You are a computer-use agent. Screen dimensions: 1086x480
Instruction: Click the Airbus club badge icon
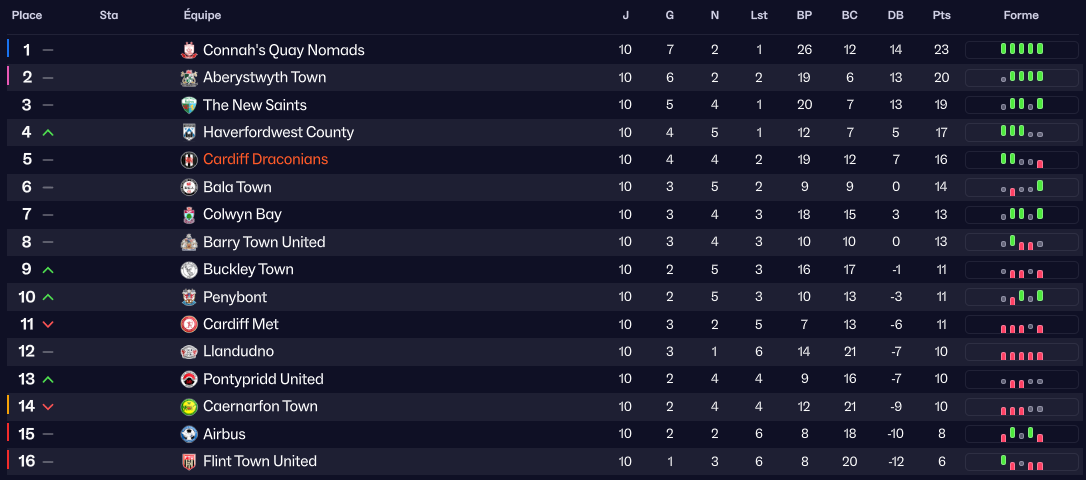coord(189,434)
